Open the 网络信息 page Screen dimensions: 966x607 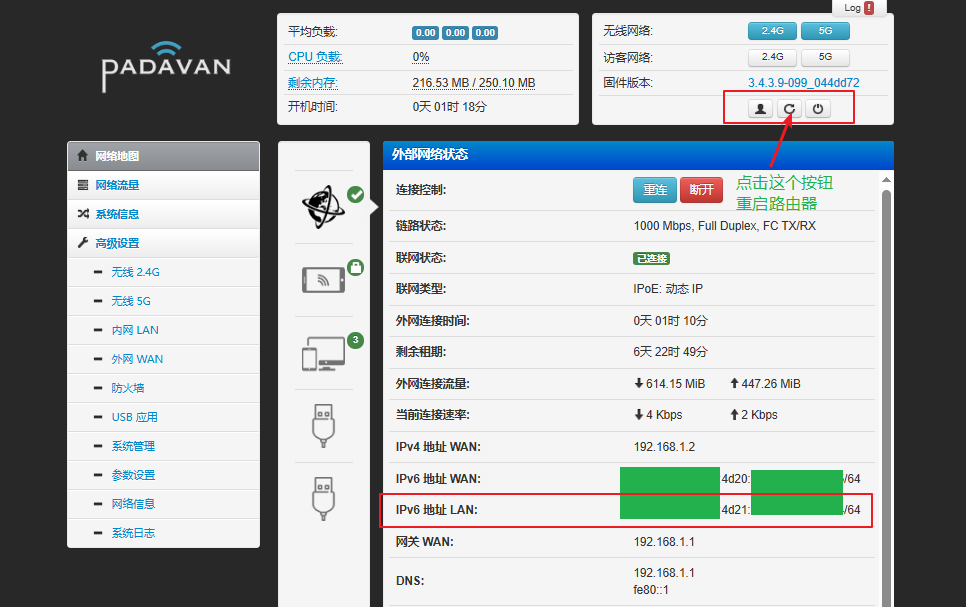pos(163,503)
